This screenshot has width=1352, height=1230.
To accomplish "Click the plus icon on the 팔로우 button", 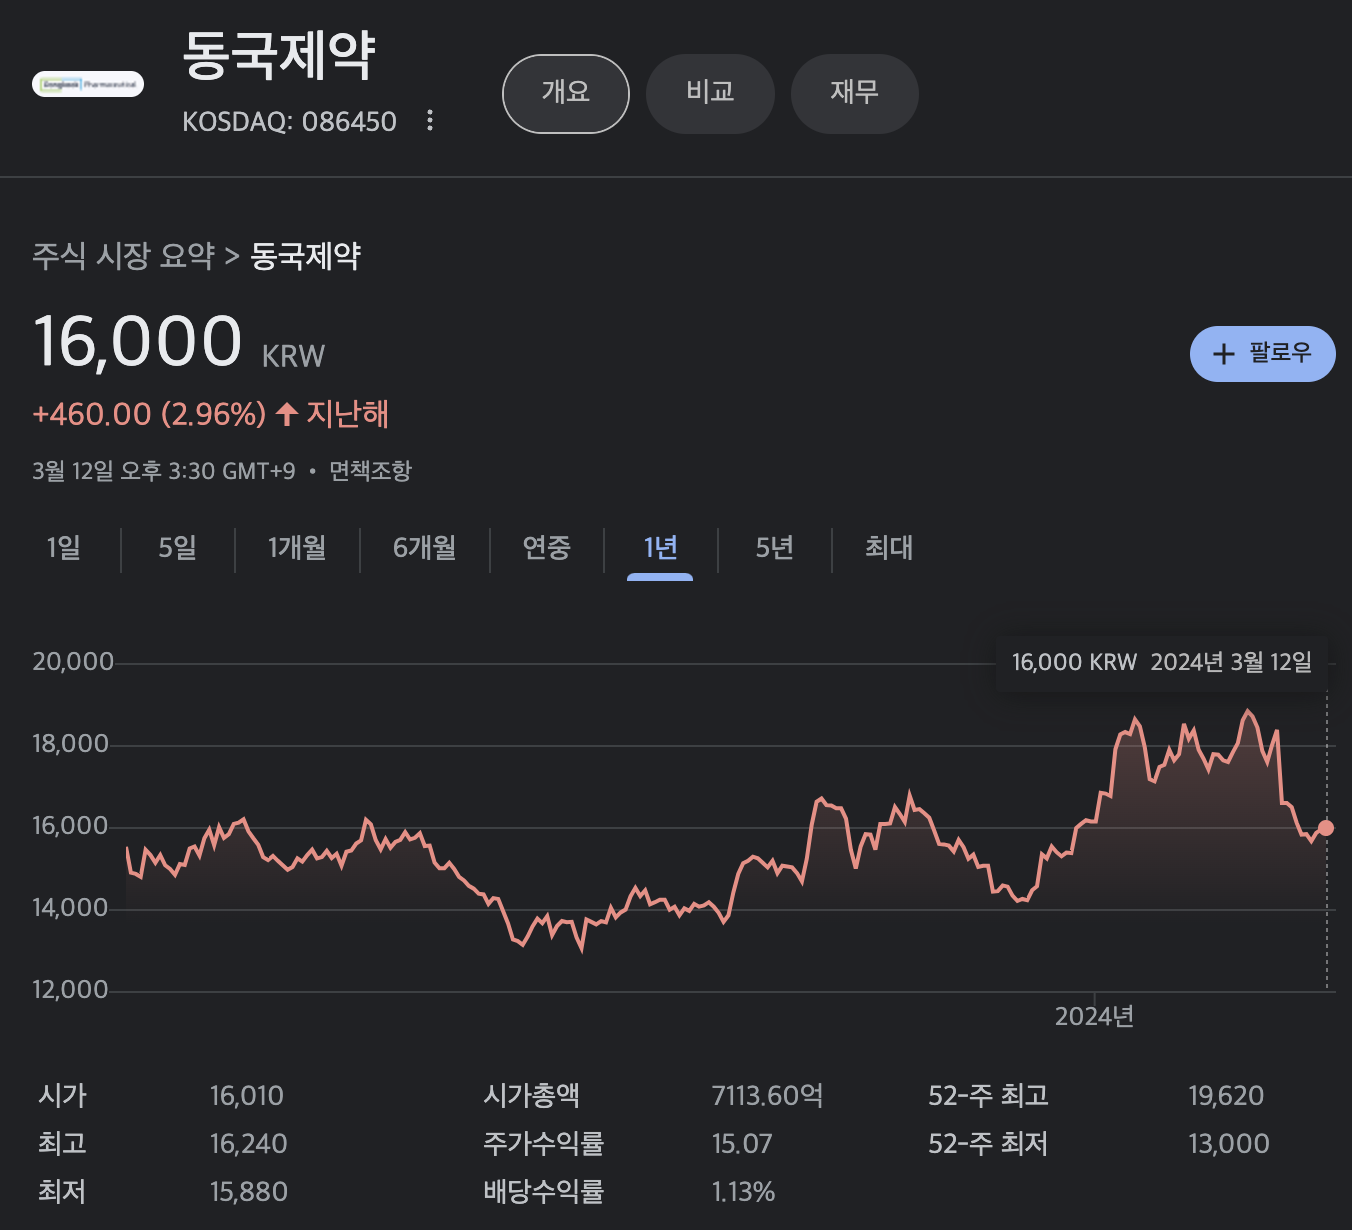I will pos(1223,354).
